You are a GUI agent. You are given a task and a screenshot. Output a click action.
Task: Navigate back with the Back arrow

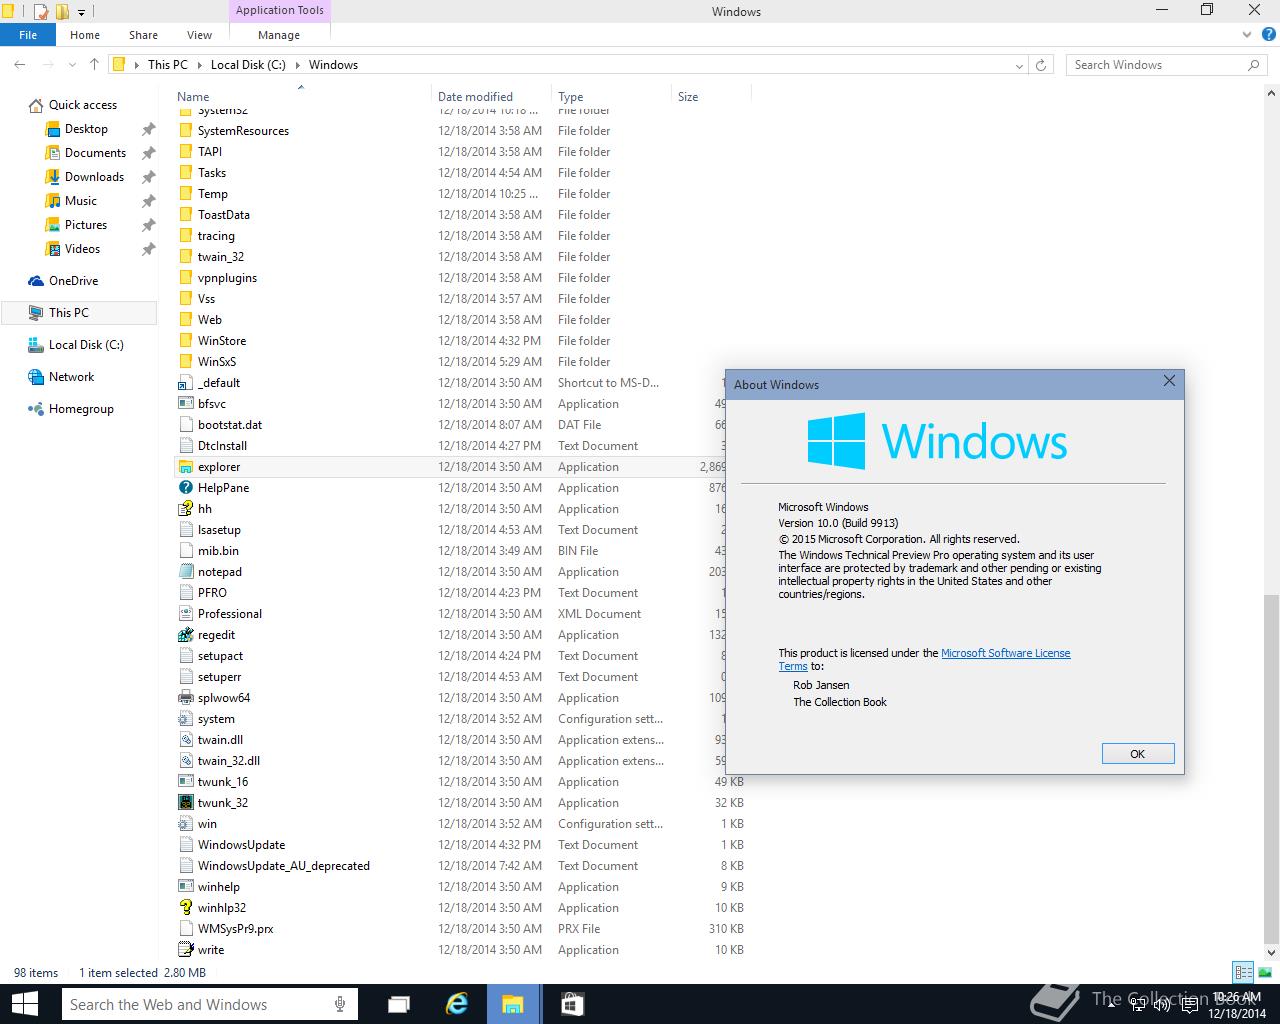(20, 64)
